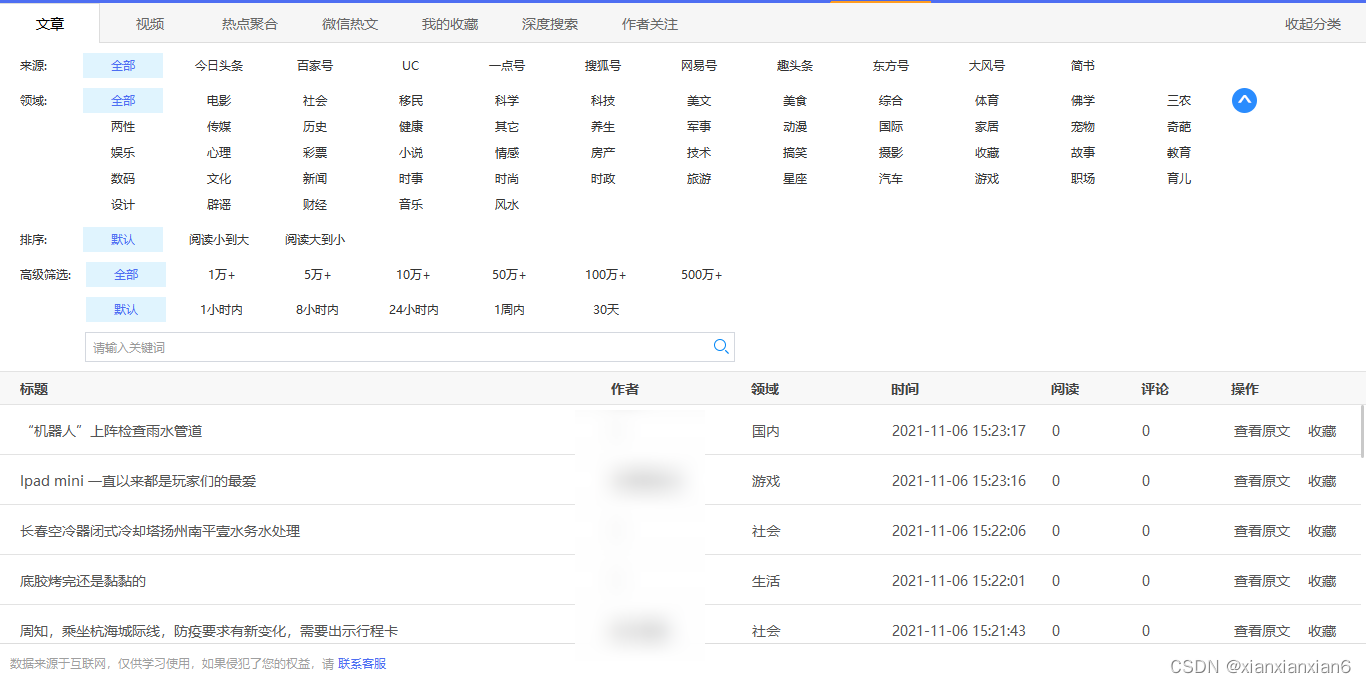Filter reads by 1万+
This screenshot has height=683, width=1366.
pyautogui.click(x=222, y=275)
